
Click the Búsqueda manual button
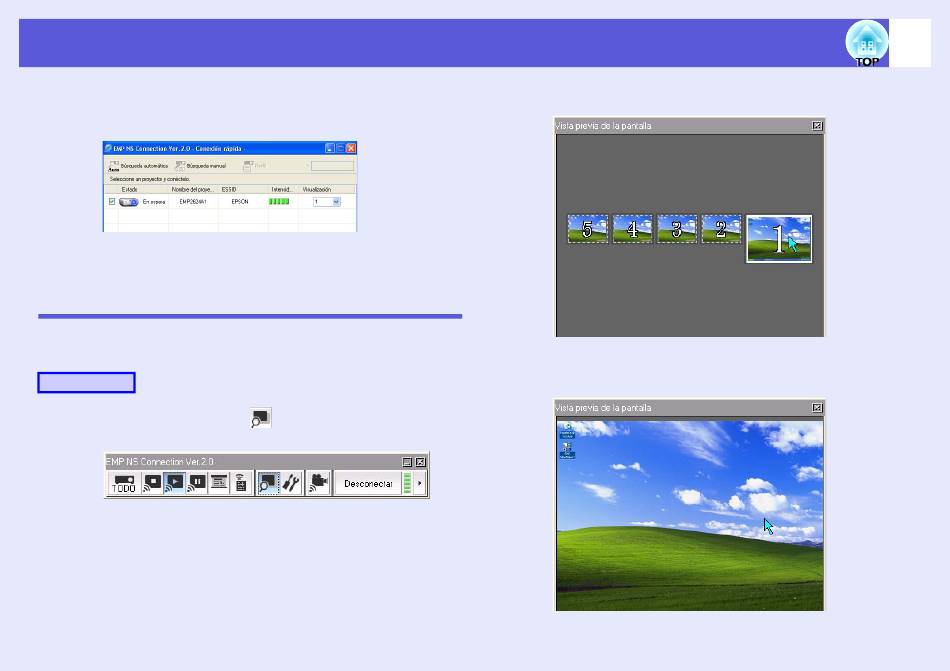(x=201, y=166)
